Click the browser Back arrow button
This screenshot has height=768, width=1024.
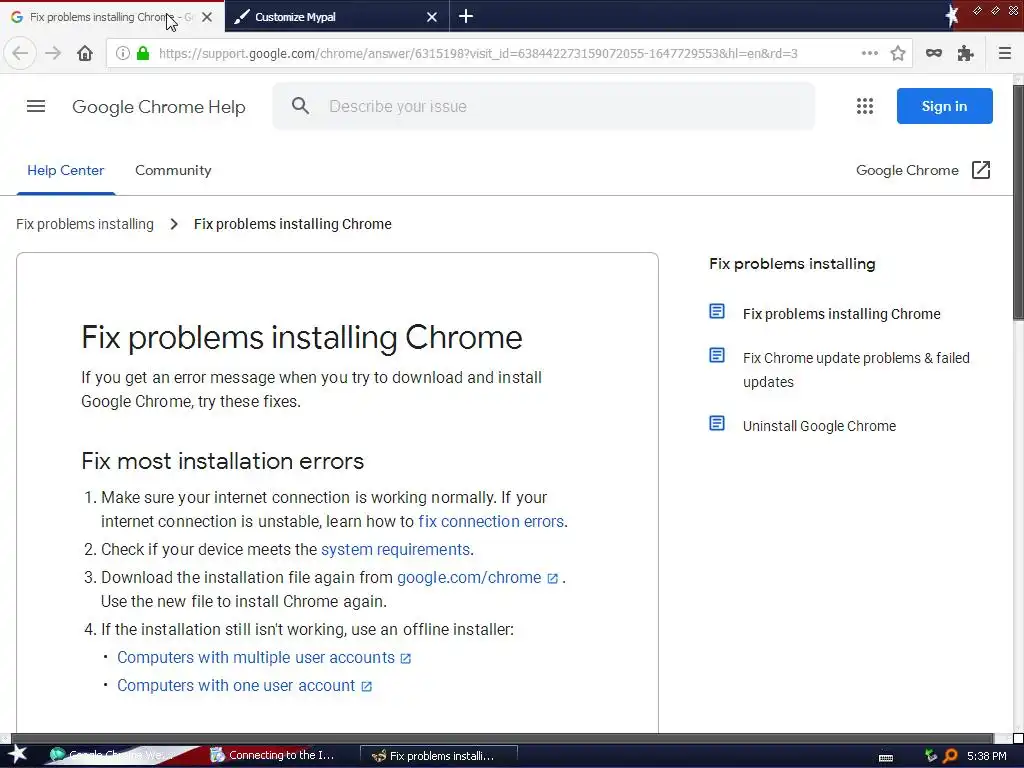click(20, 53)
